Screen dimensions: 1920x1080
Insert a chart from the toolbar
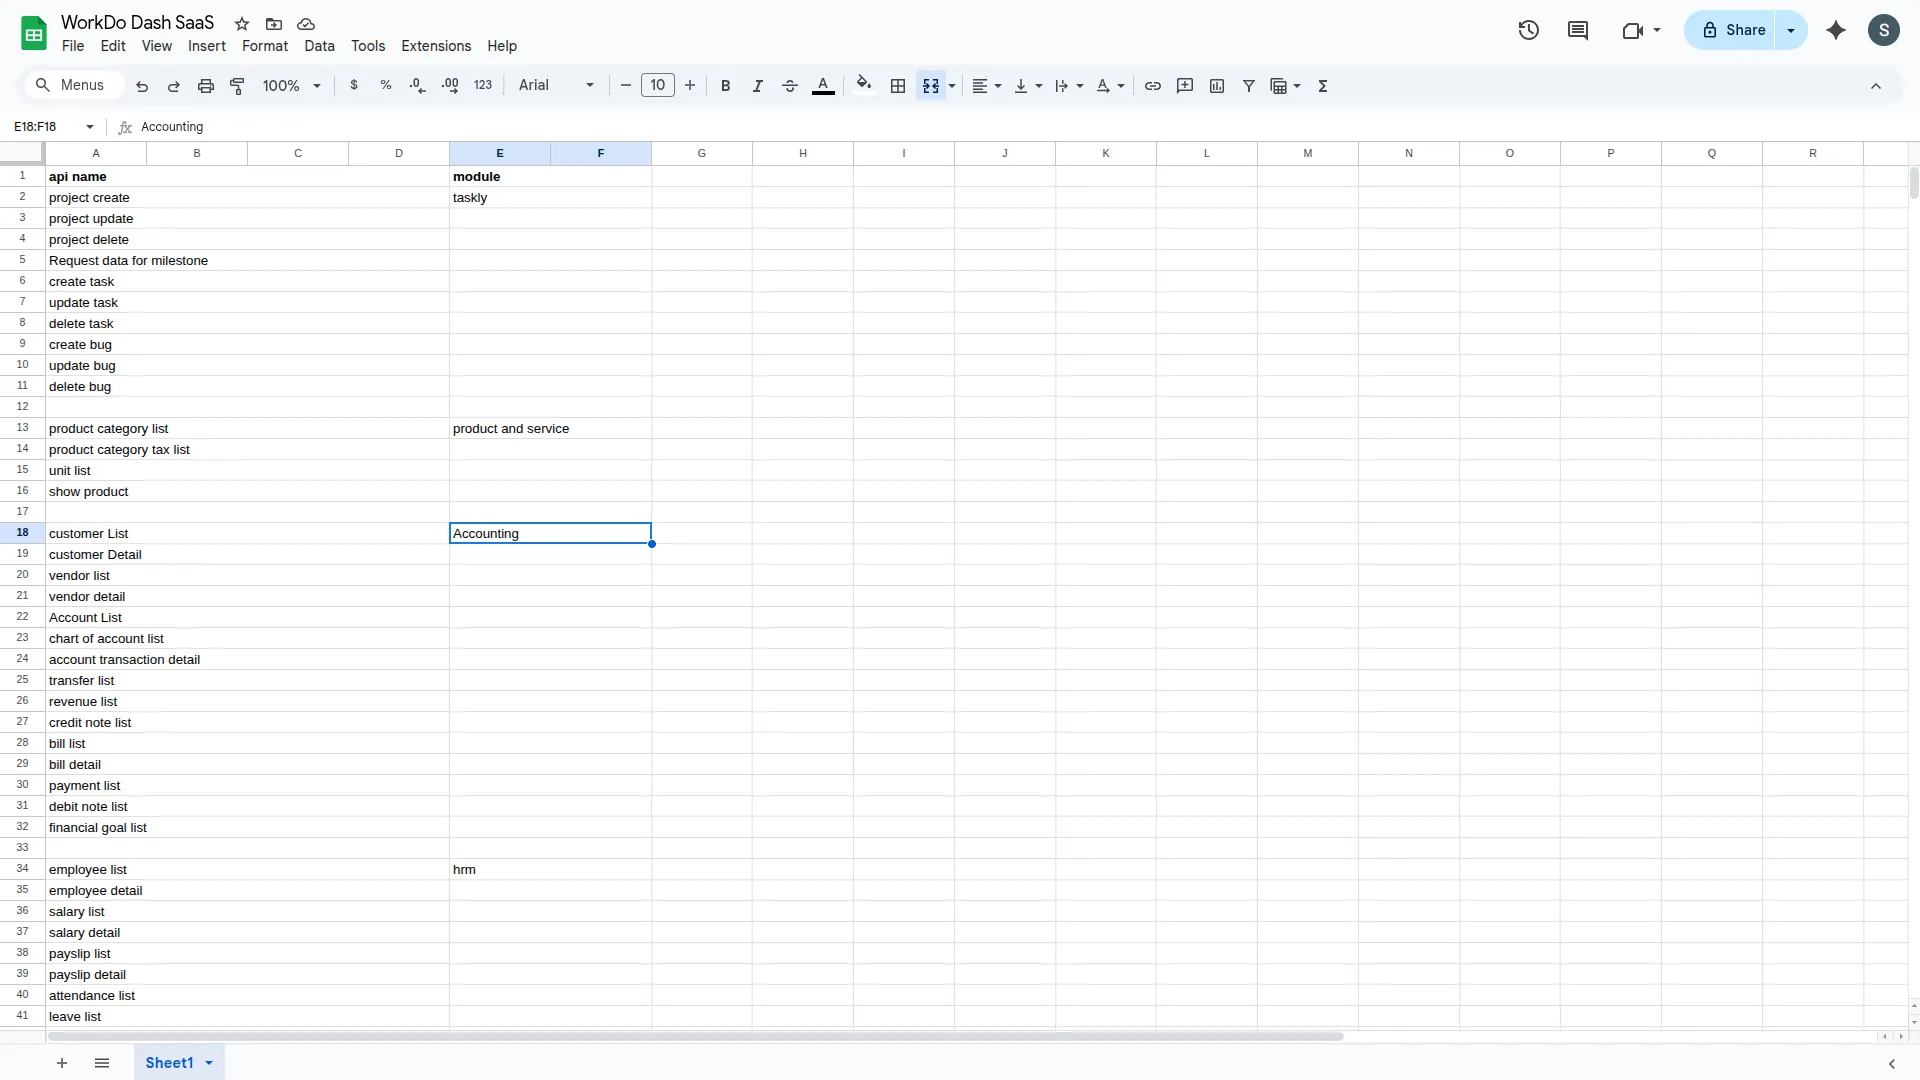(1217, 86)
